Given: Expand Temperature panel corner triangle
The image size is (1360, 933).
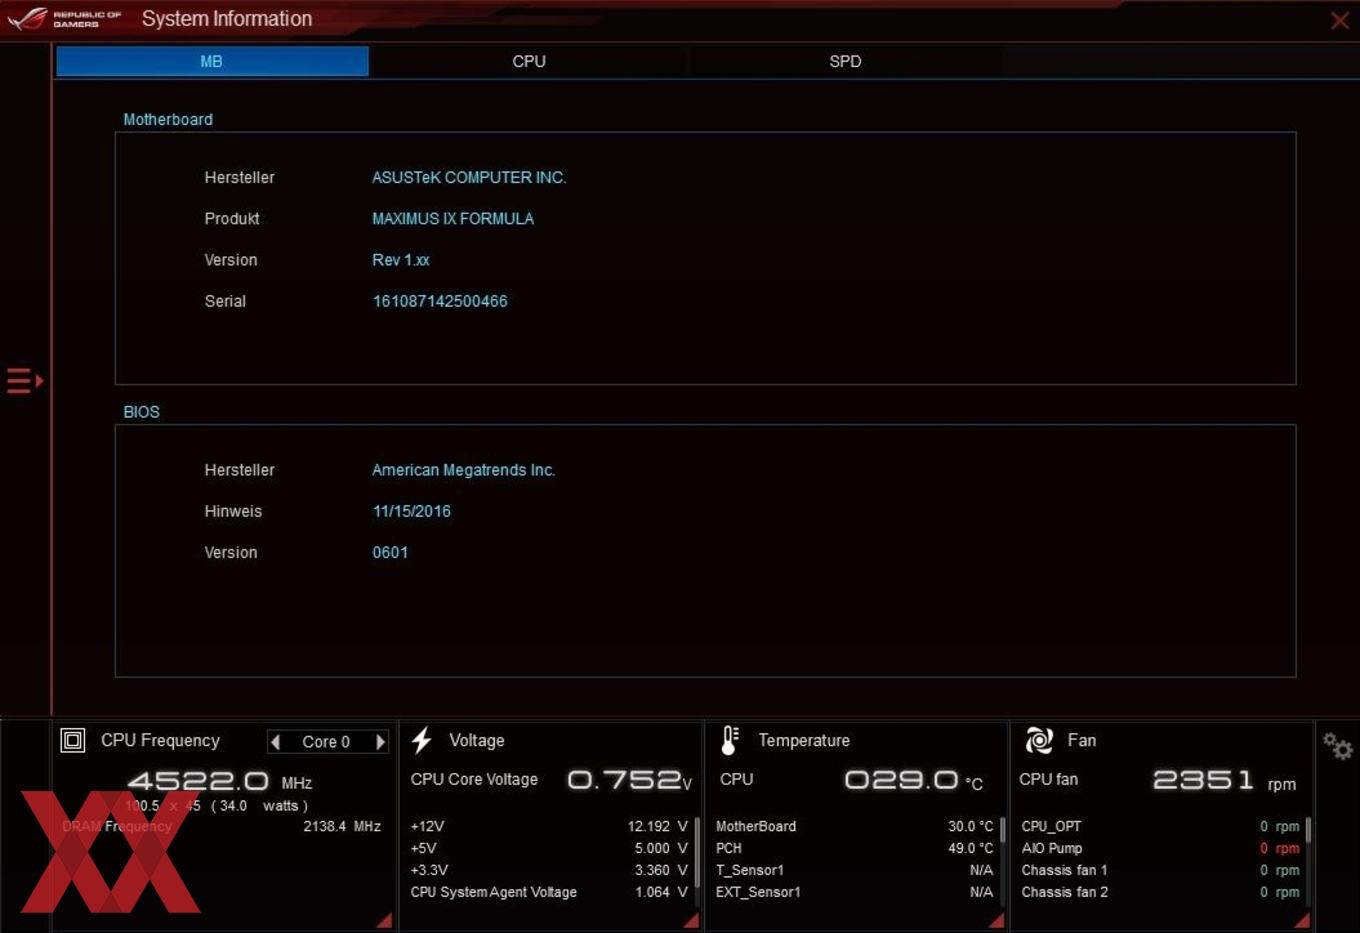Looking at the screenshot, I should (996, 920).
